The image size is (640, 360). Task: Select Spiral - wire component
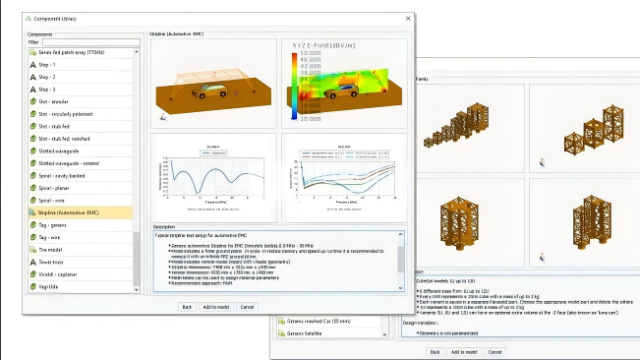80,200
